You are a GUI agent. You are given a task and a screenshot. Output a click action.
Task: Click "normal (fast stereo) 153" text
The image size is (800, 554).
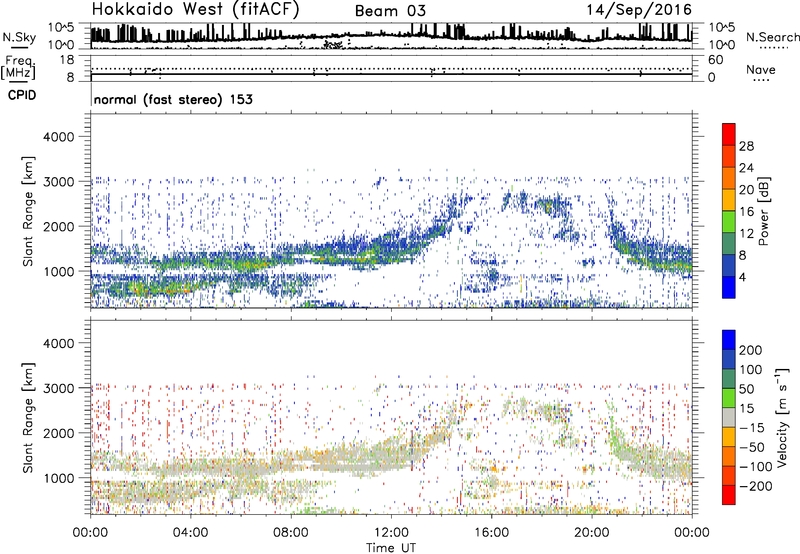click(x=173, y=99)
